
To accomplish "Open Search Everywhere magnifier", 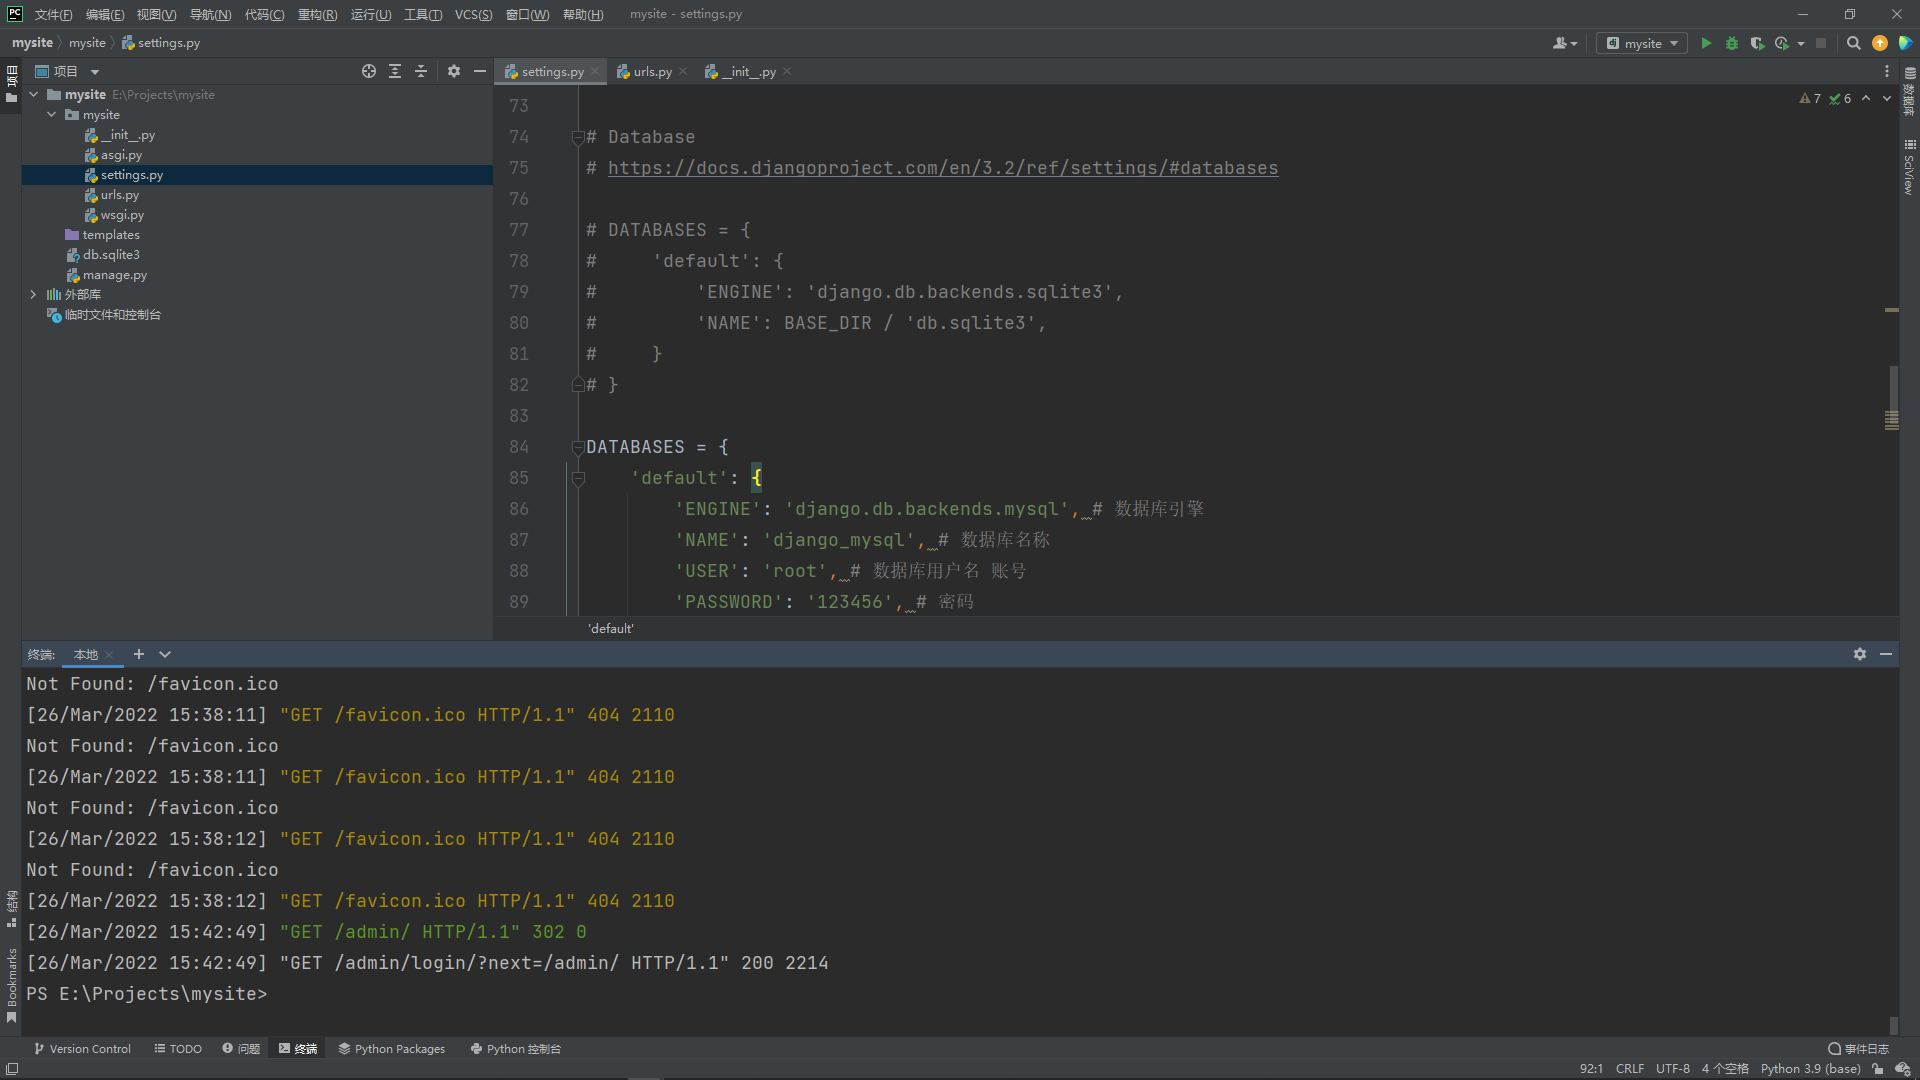I will click(1853, 43).
